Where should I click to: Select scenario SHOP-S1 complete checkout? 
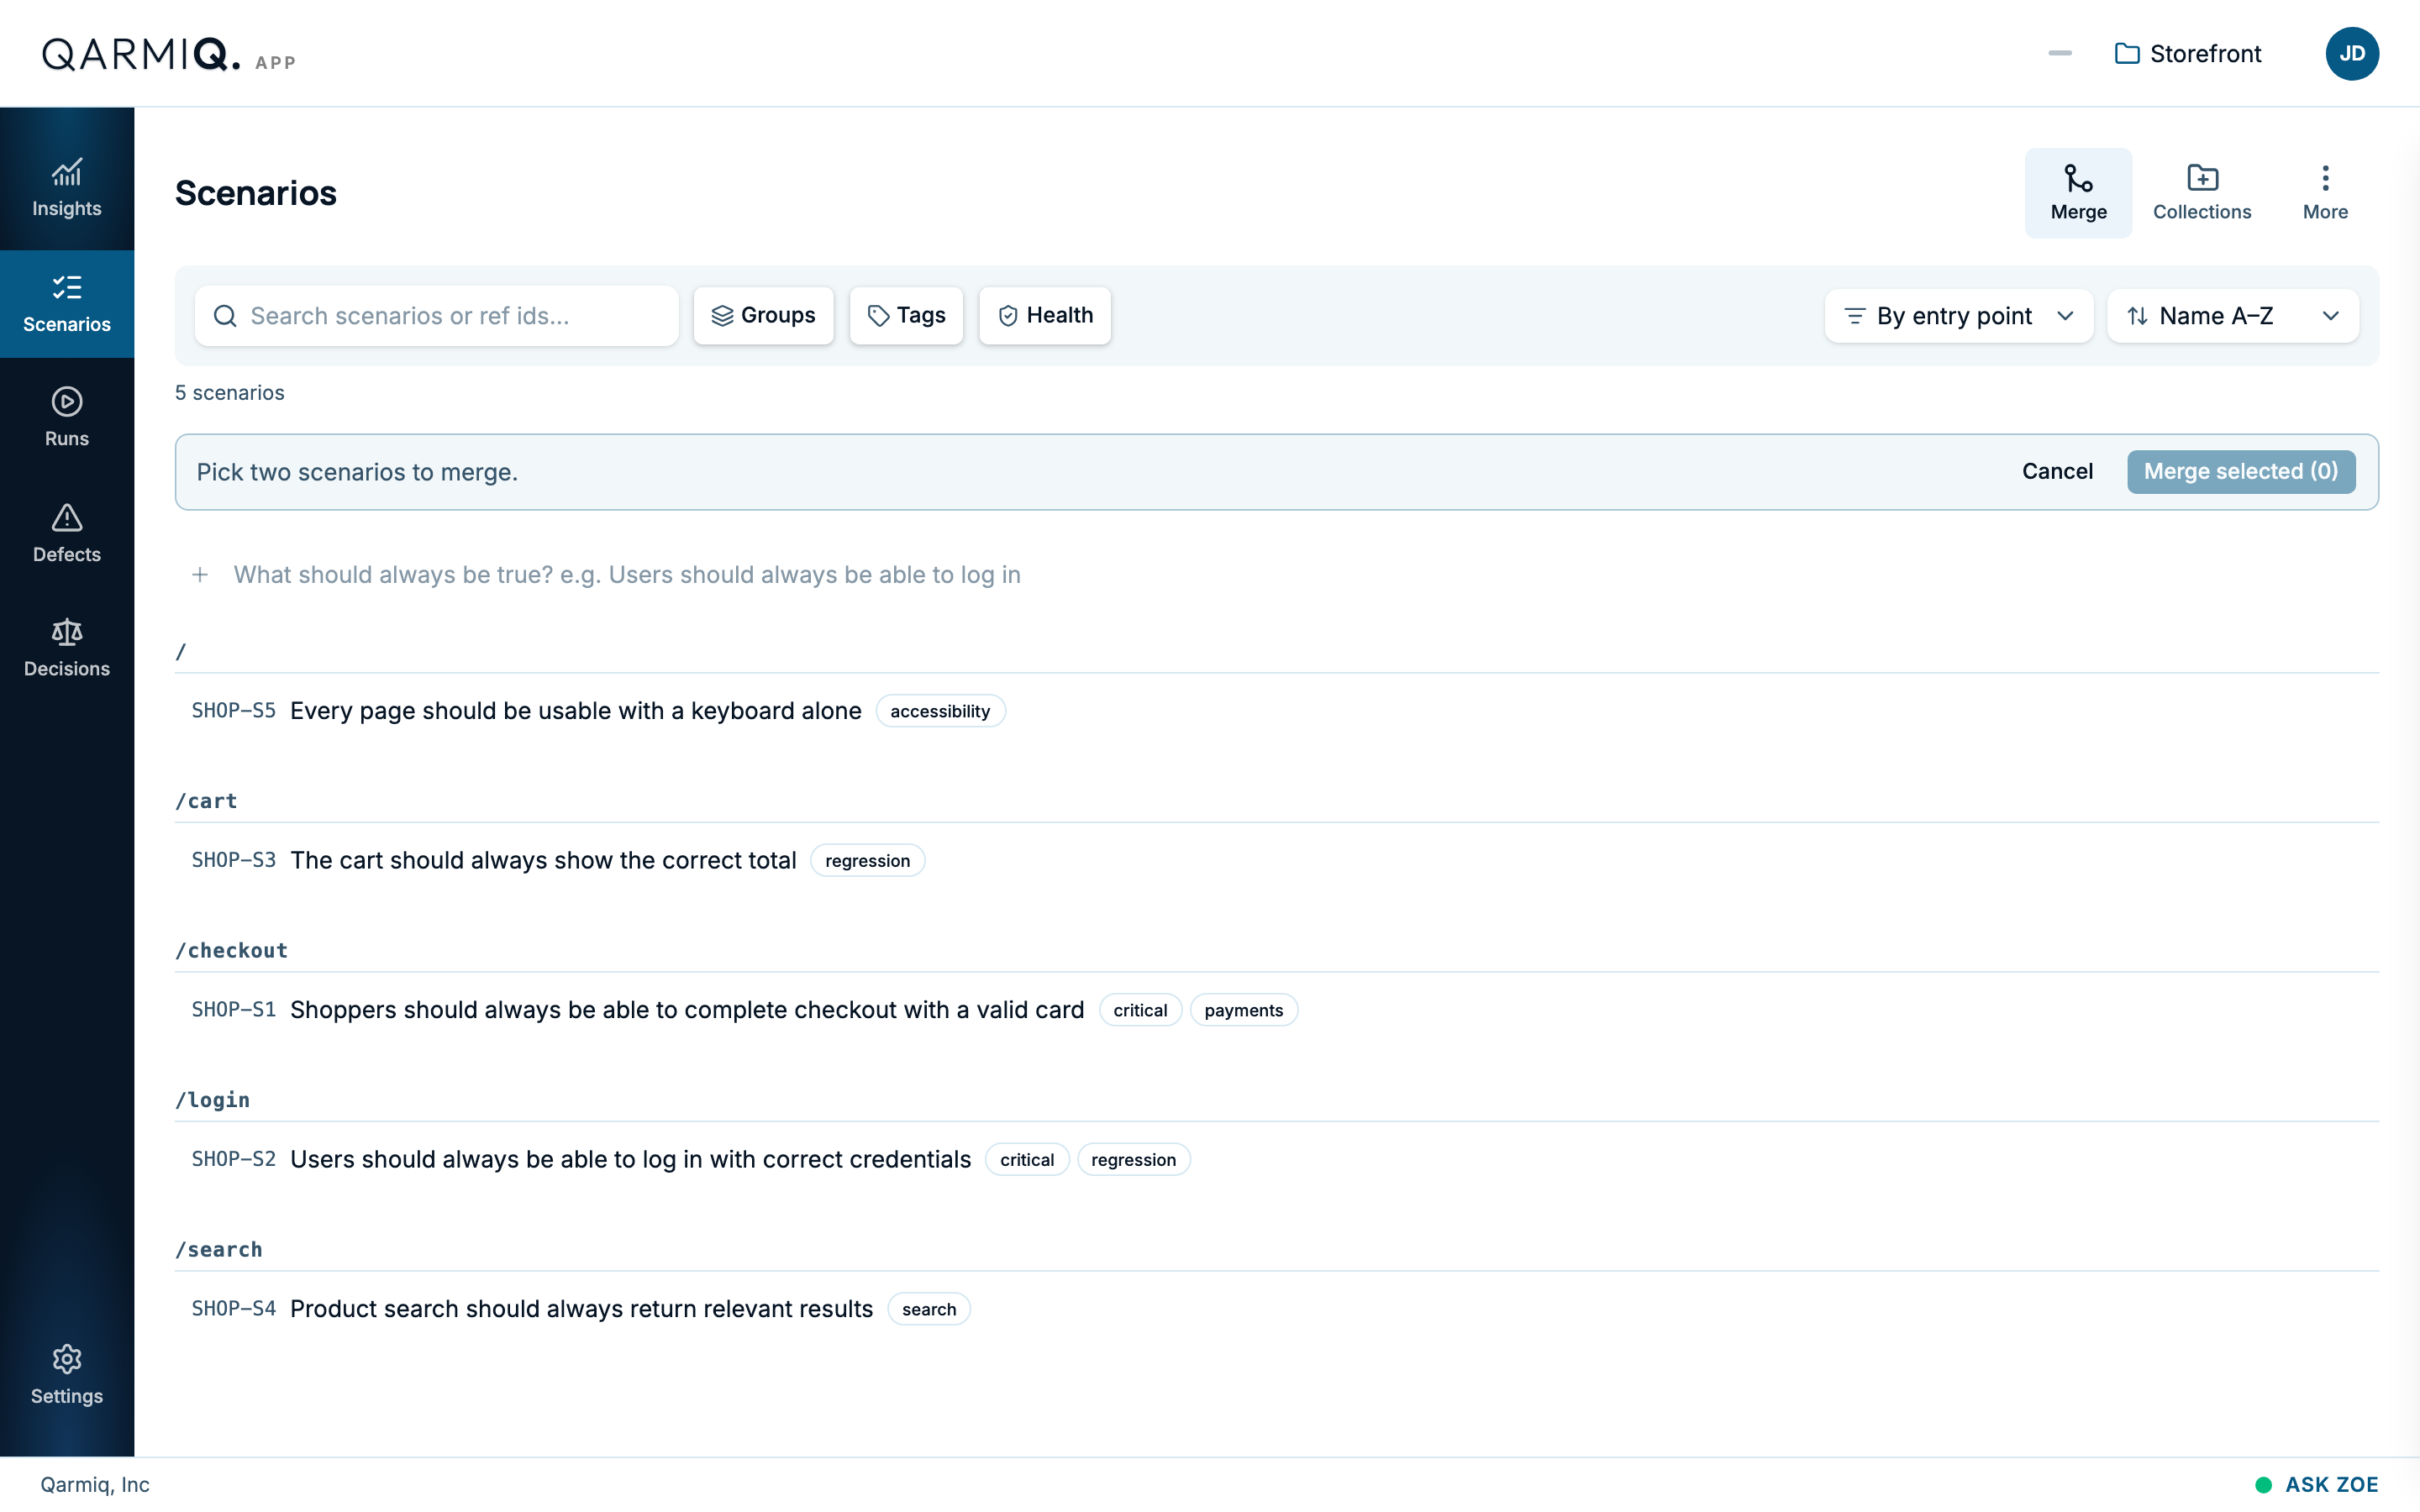(x=1277, y=1010)
